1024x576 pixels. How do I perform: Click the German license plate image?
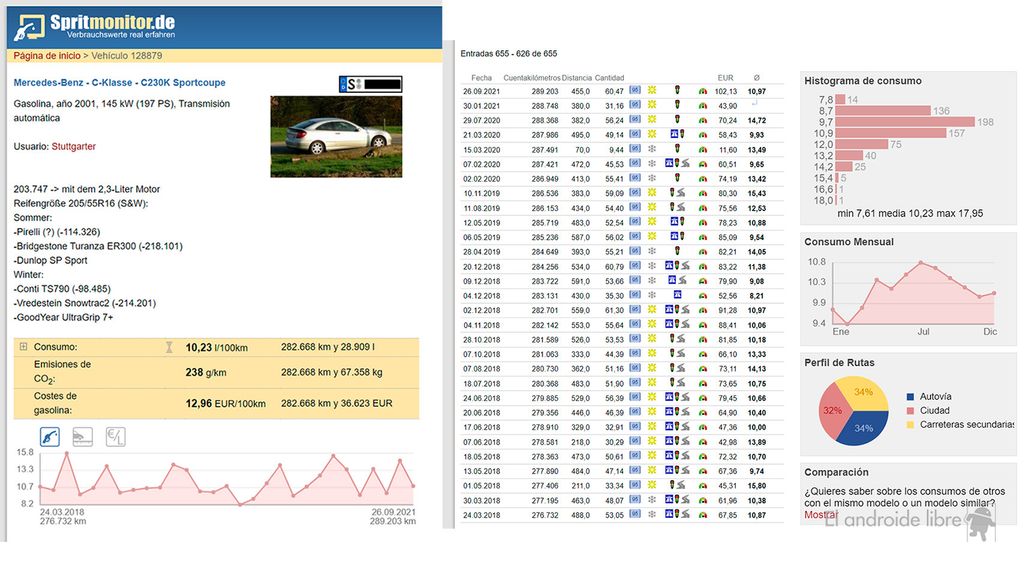[x=370, y=84]
